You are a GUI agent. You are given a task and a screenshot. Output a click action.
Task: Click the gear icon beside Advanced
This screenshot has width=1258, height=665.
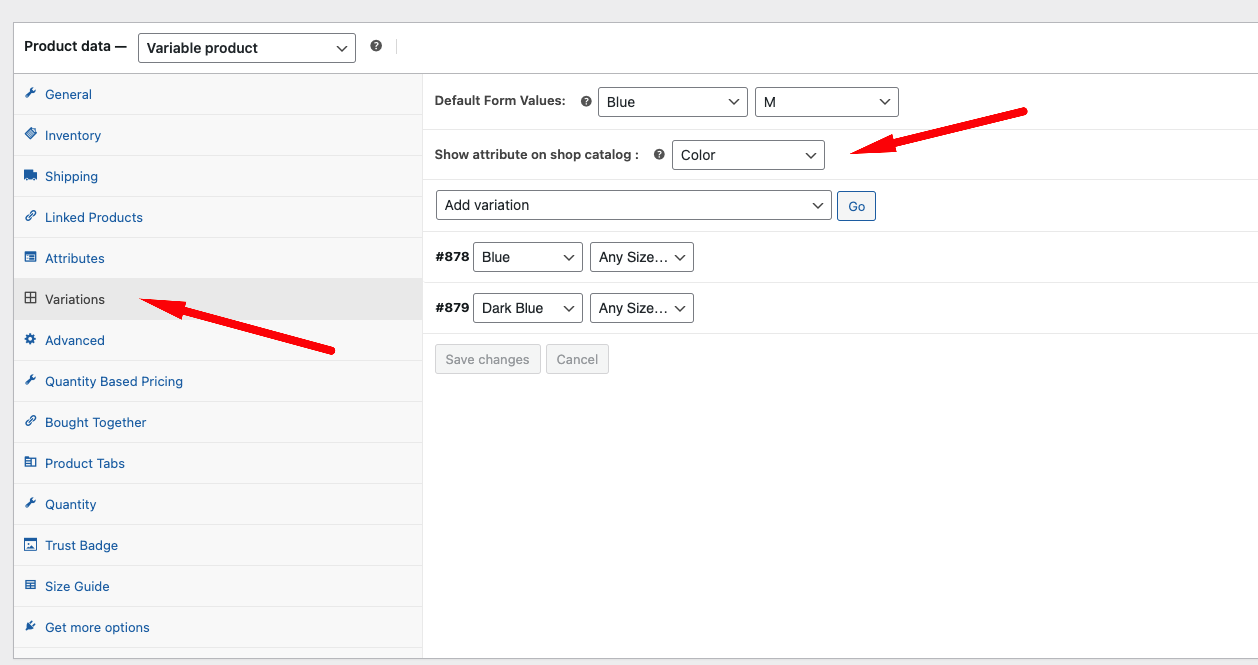pos(31,340)
